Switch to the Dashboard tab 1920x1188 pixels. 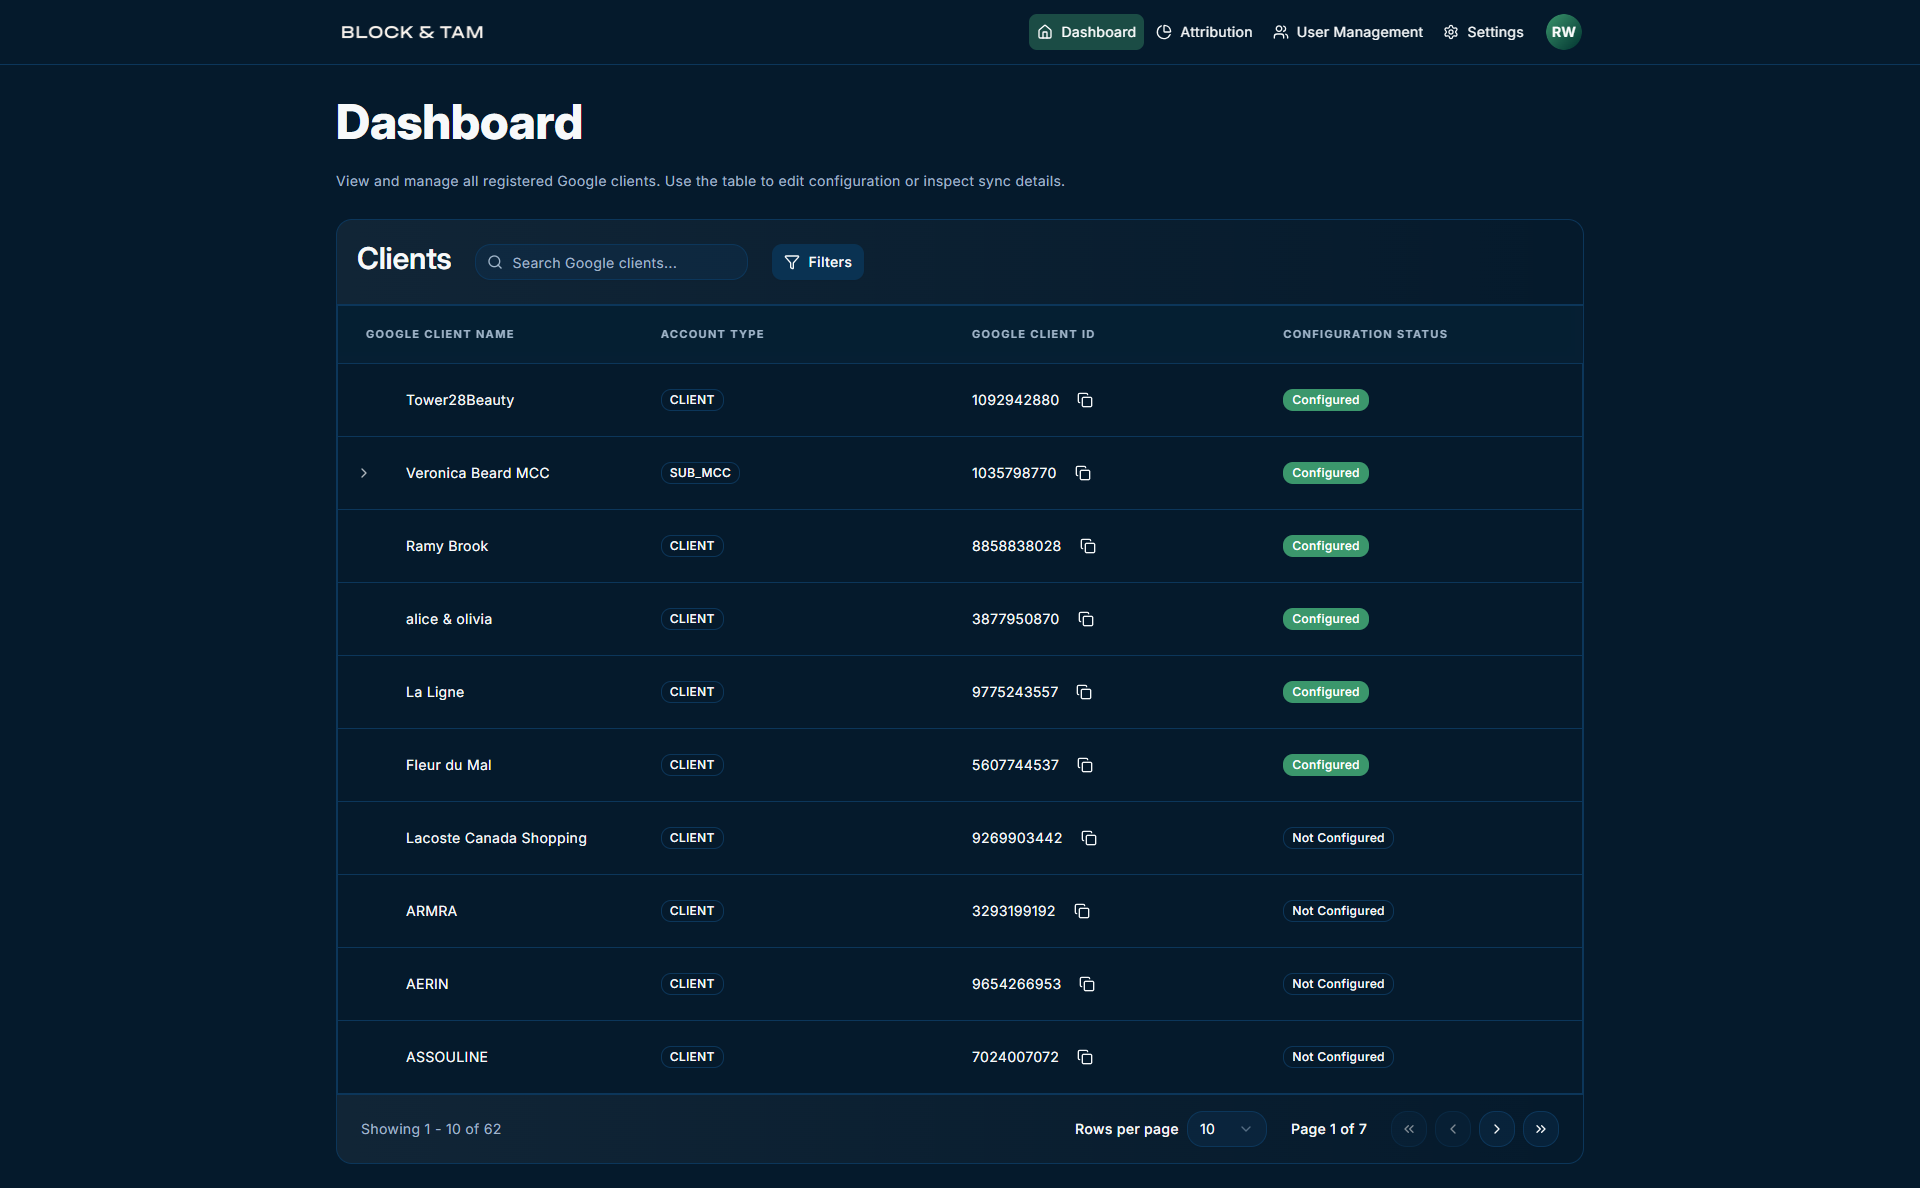1086,31
